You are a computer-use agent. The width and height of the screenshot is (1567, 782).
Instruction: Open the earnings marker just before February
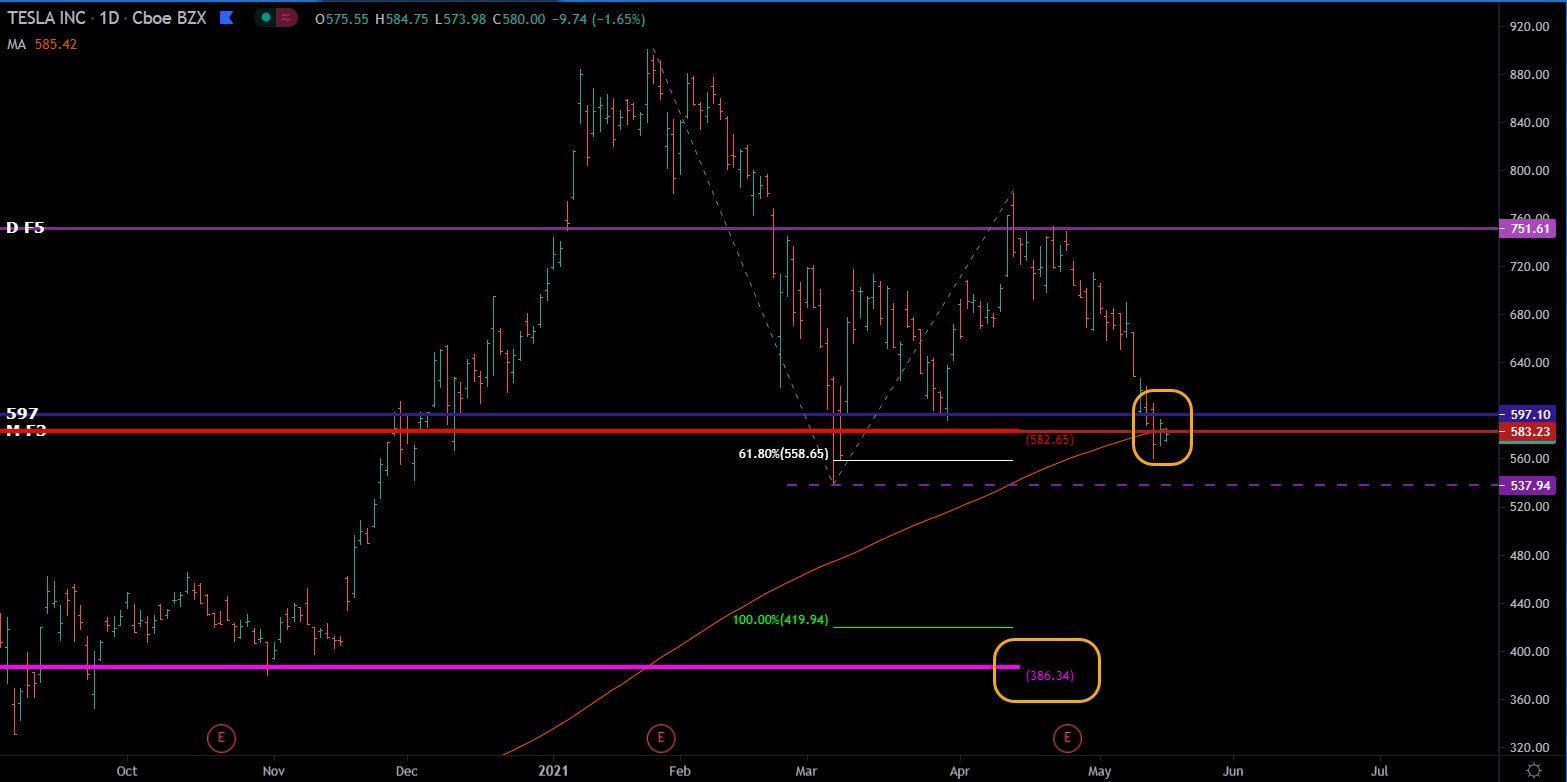click(x=659, y=738)
